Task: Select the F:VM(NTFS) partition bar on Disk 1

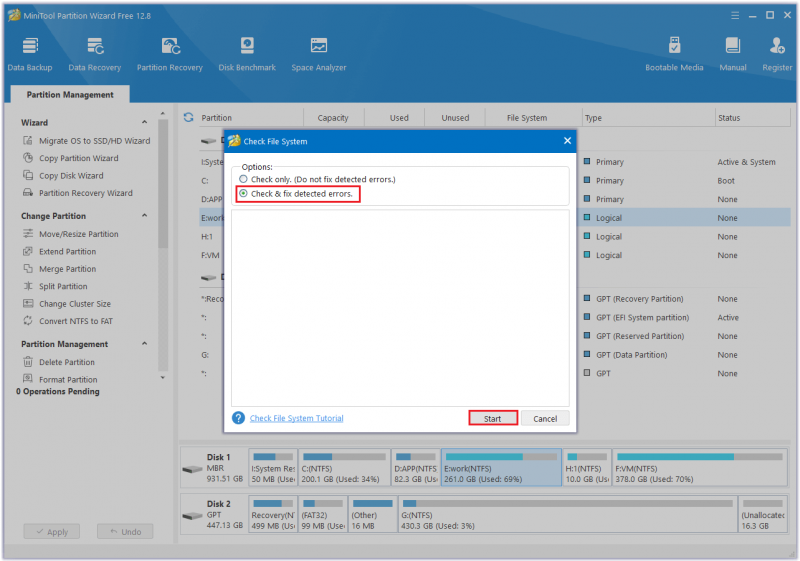Action: [699, 468]
